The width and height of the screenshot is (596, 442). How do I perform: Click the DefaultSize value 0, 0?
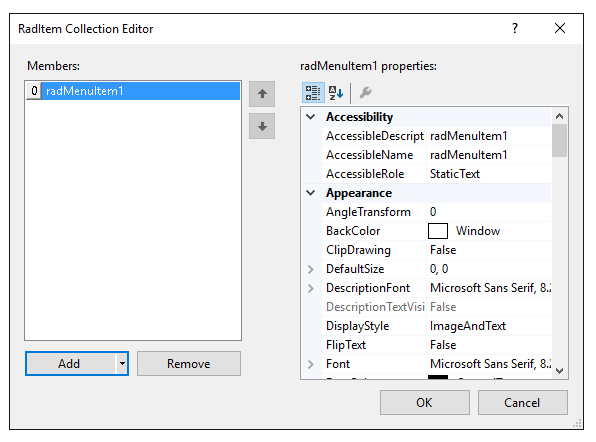pos(439,269)
